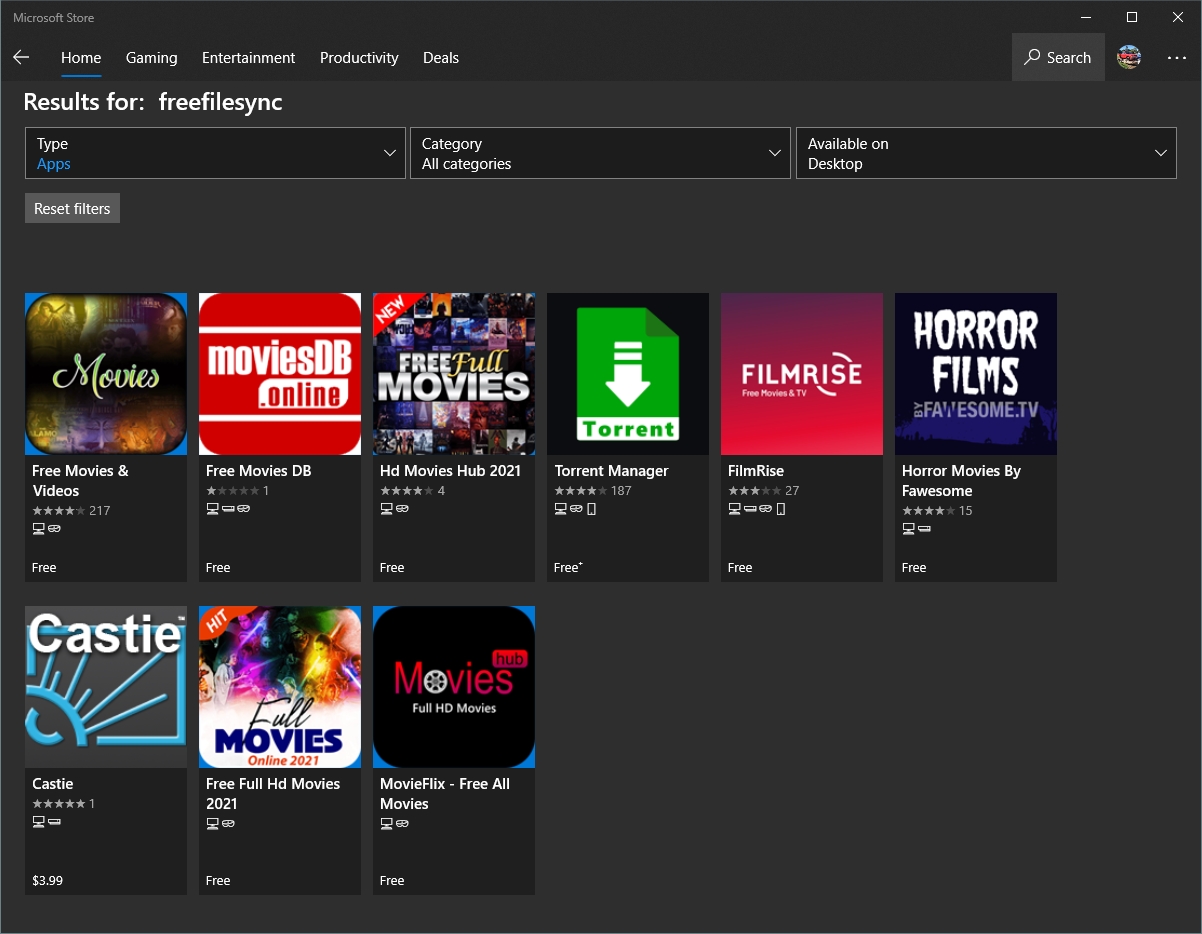
Task: Click the 217 ratings count
Action: pyautogui.click(x=99, y=511)
